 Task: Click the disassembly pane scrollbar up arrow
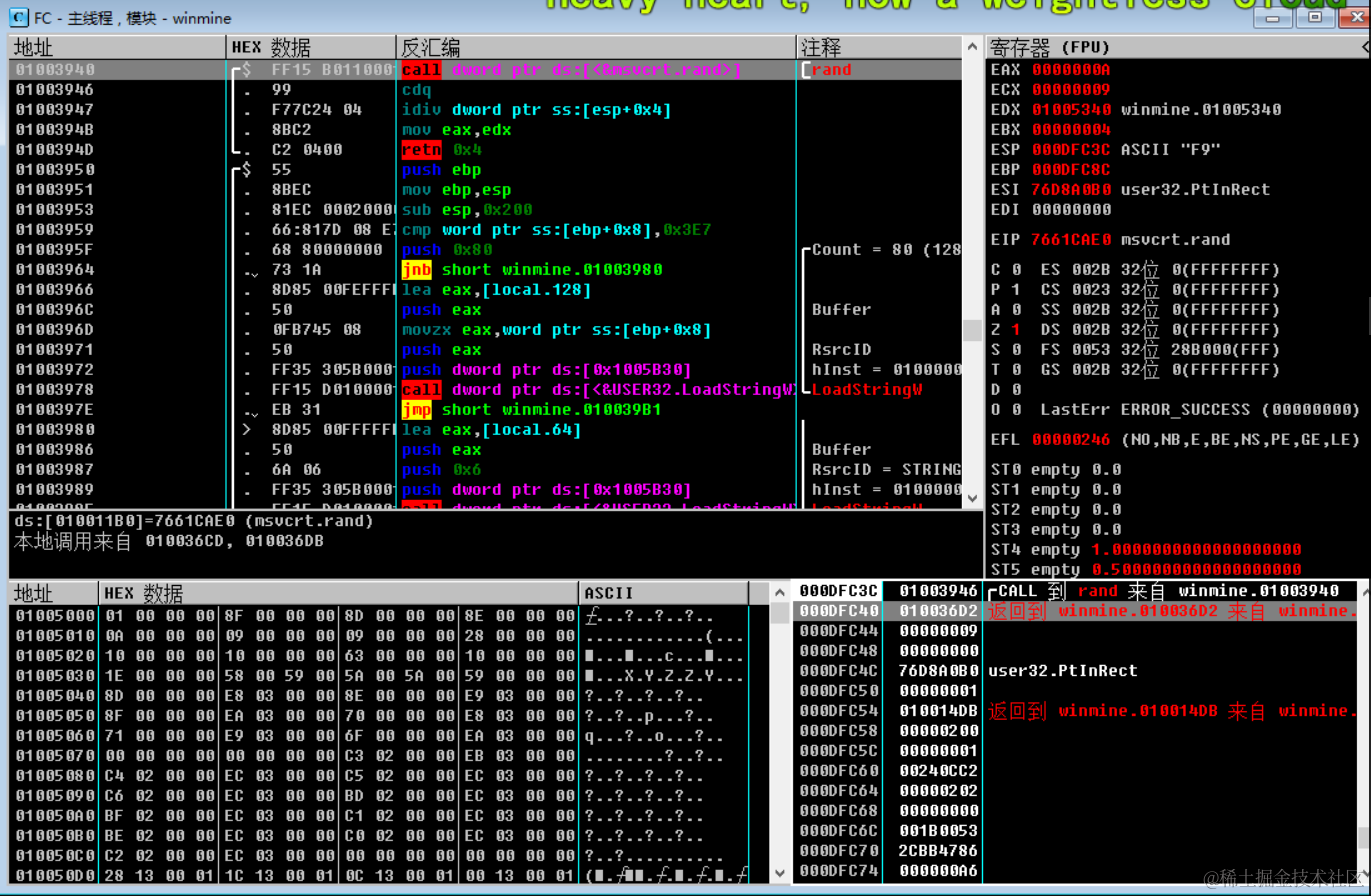click(972, 47)
